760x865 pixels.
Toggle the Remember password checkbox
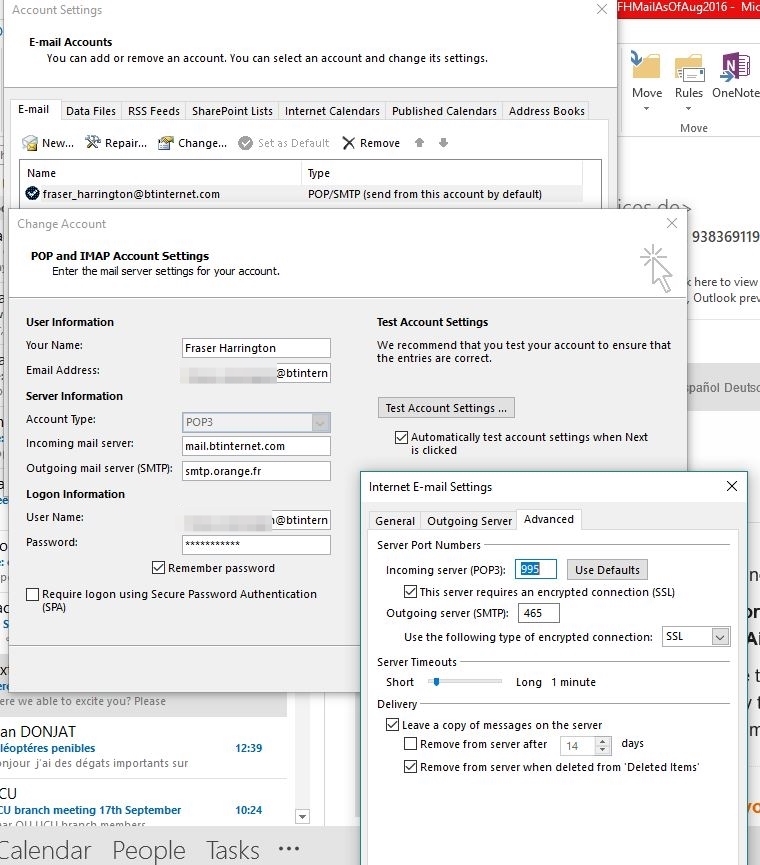(x=158, y=568)
